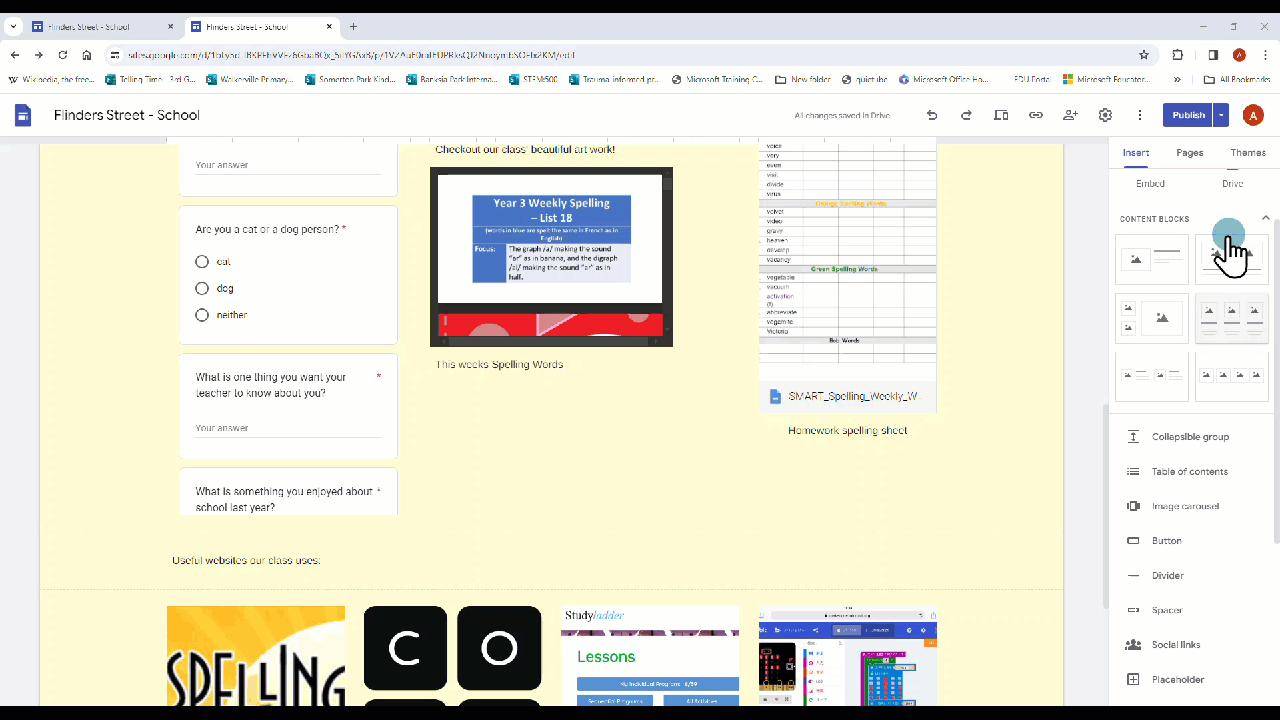
Task: Open the device Preview icon
Action: 1001,115
